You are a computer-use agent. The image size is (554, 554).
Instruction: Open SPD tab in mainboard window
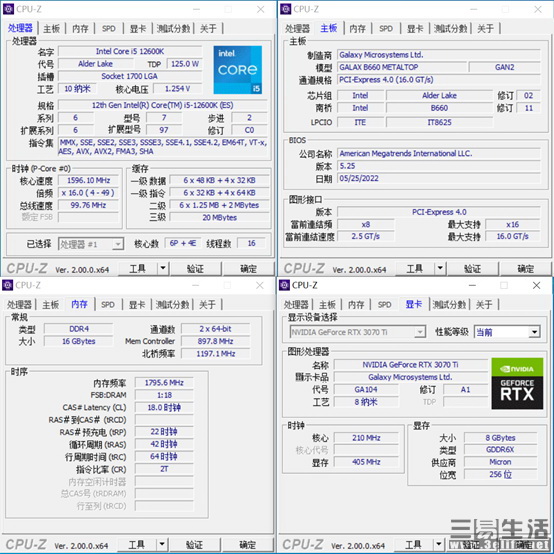coord(386,29)
